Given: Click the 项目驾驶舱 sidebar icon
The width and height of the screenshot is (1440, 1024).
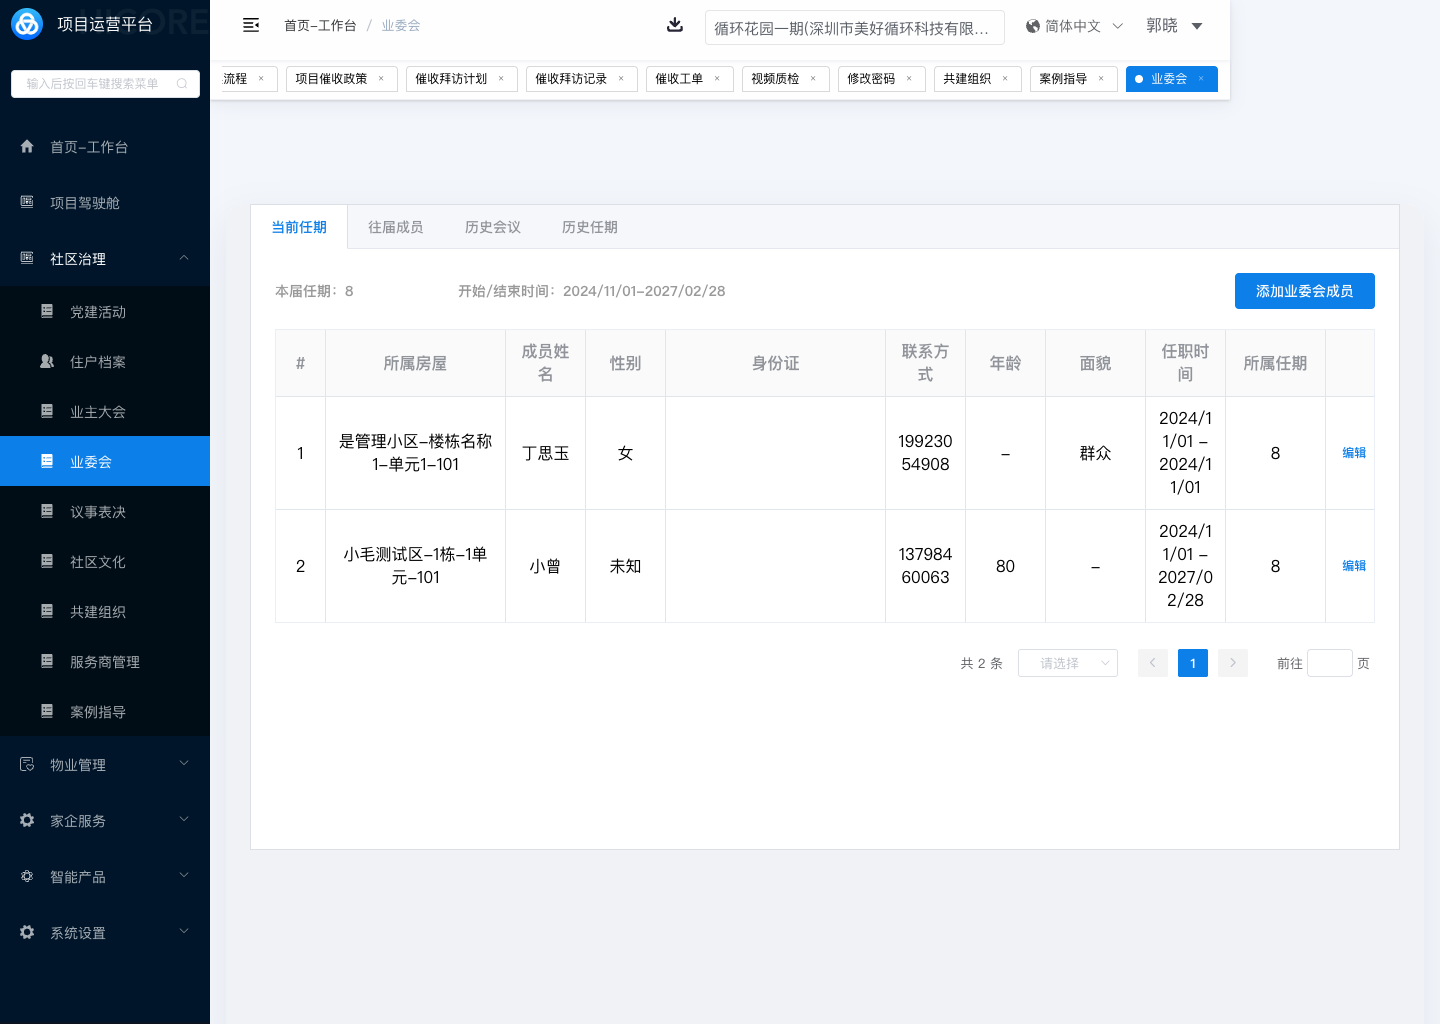Looking at the screenshot, I should click(27, 202).
